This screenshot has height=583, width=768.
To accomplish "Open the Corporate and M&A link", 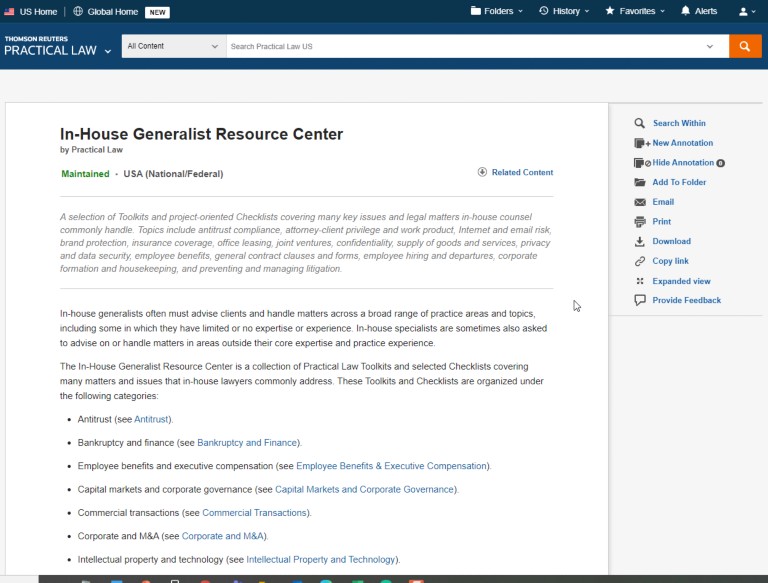I will pyautogui.click(x=223, y=536).
